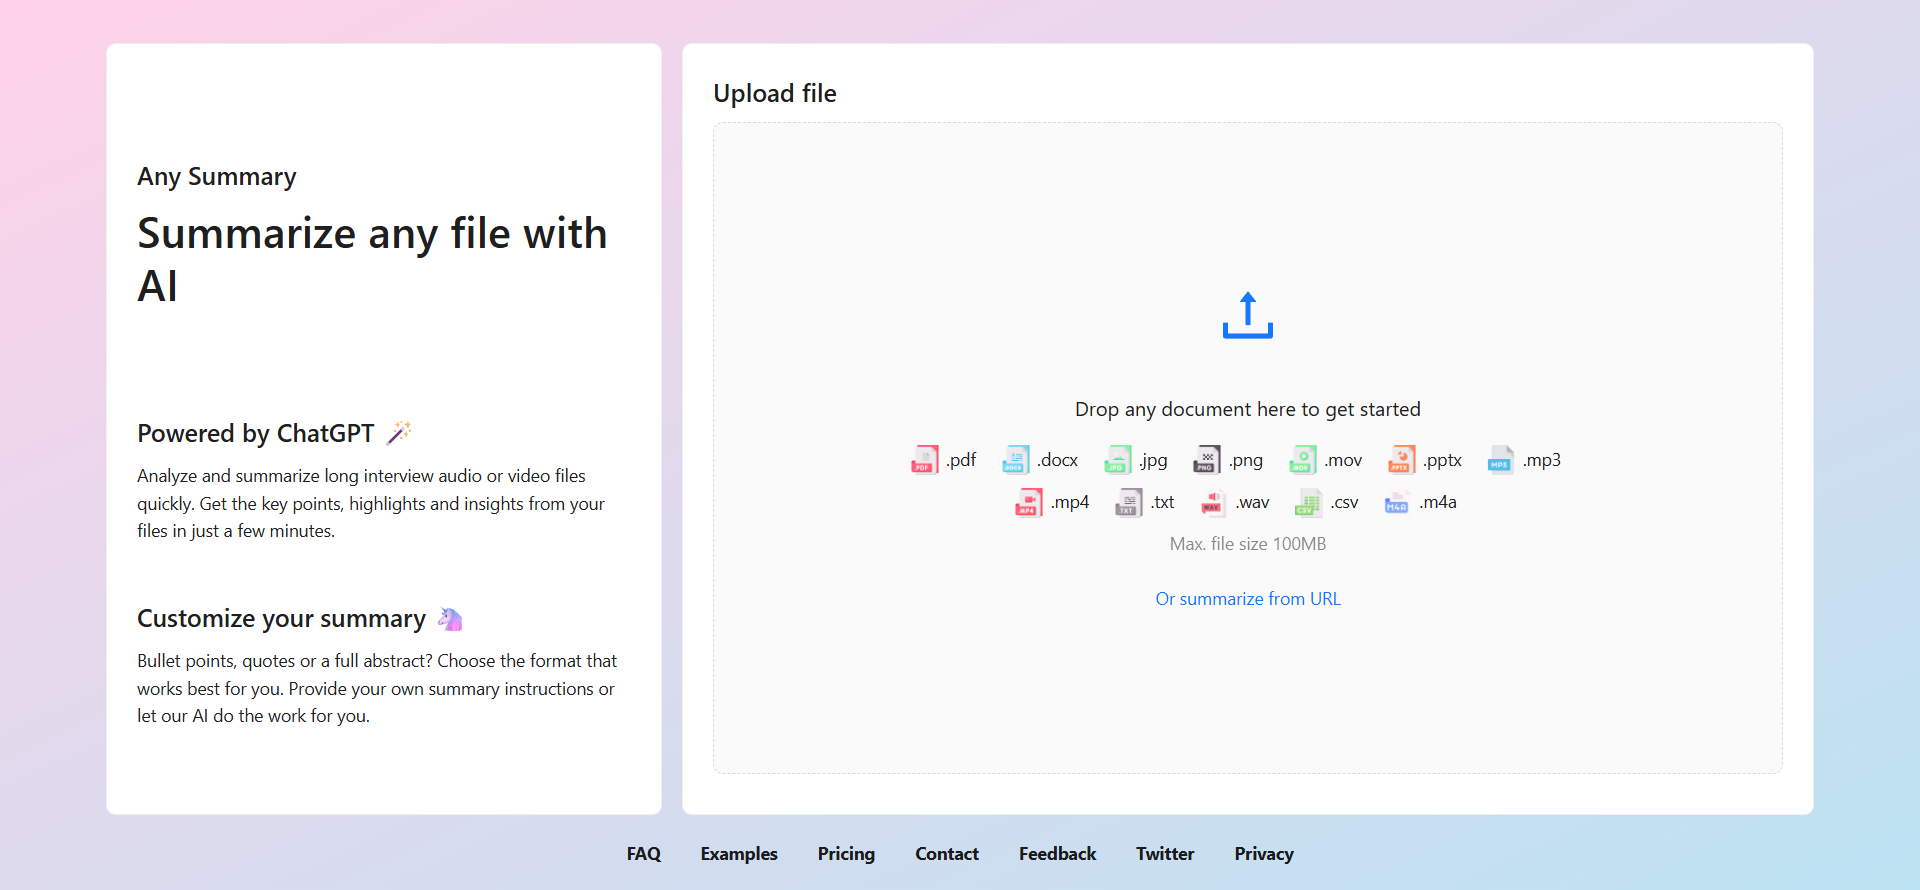Viewport: 1920px width, 890px height.
Task: Click the '.mp3' extension label
Action: 1542,460
